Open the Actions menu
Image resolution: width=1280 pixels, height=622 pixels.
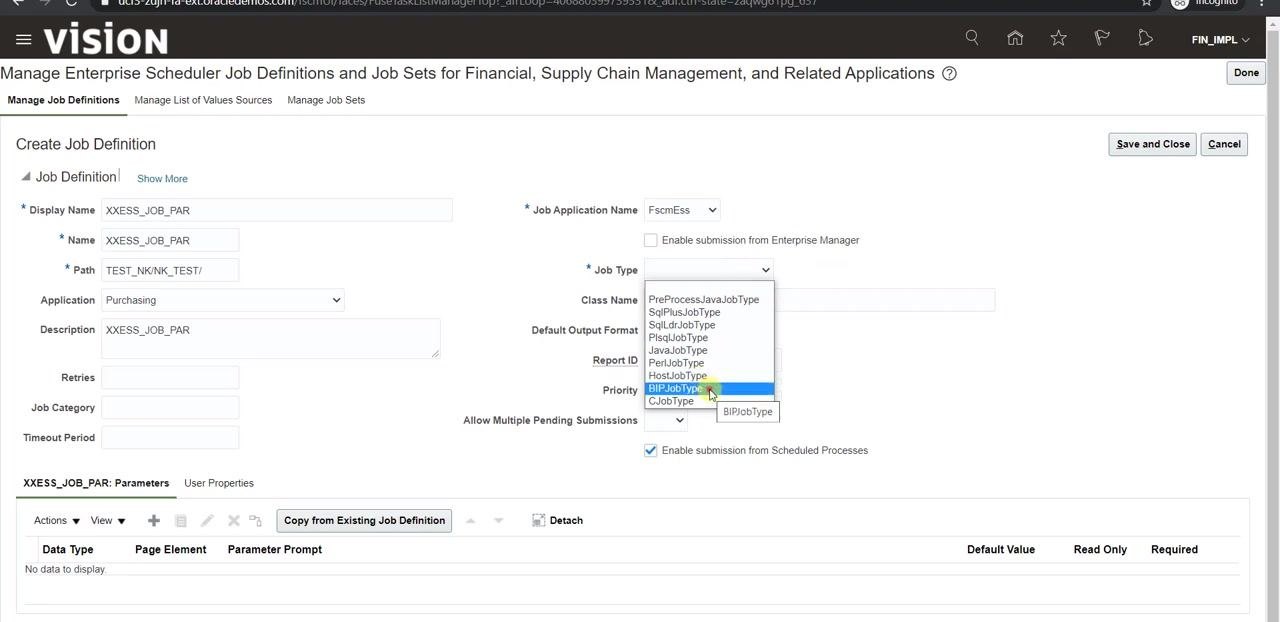57,520
